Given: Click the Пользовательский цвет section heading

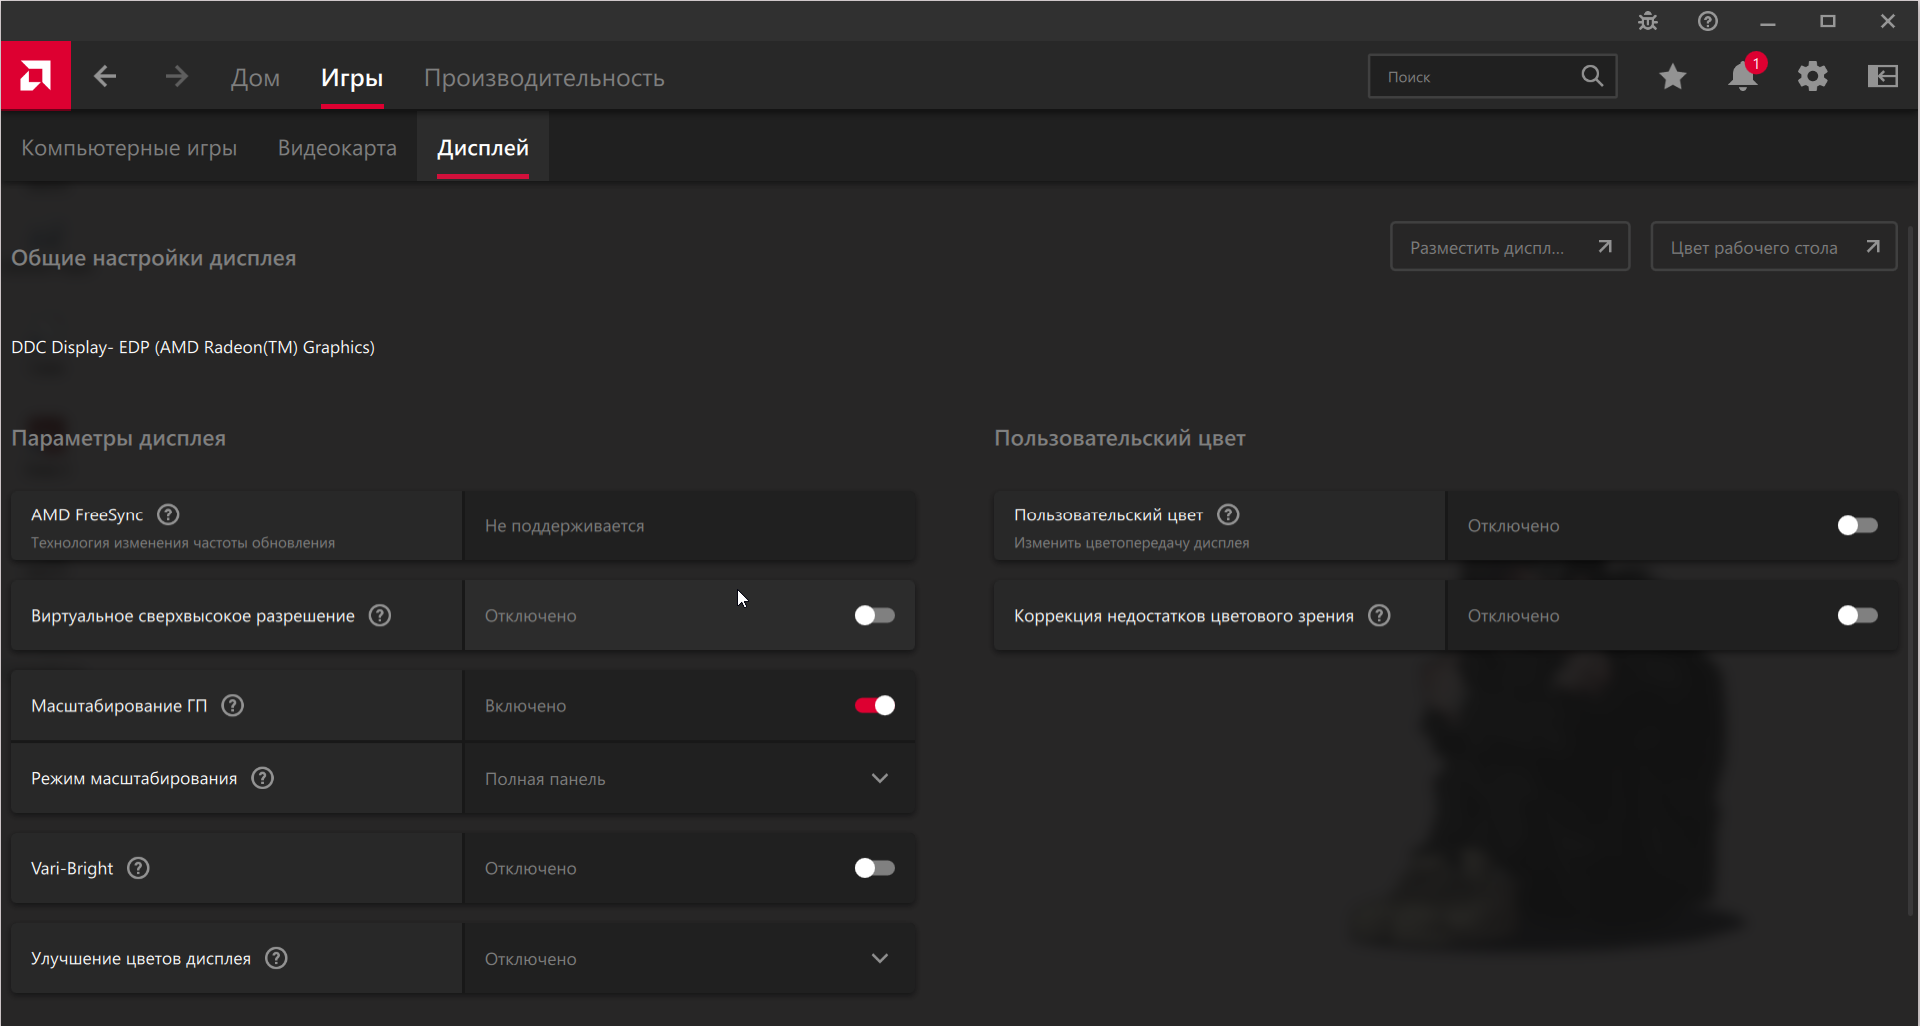Looking at the screenshot, I should pos(1120,438).
